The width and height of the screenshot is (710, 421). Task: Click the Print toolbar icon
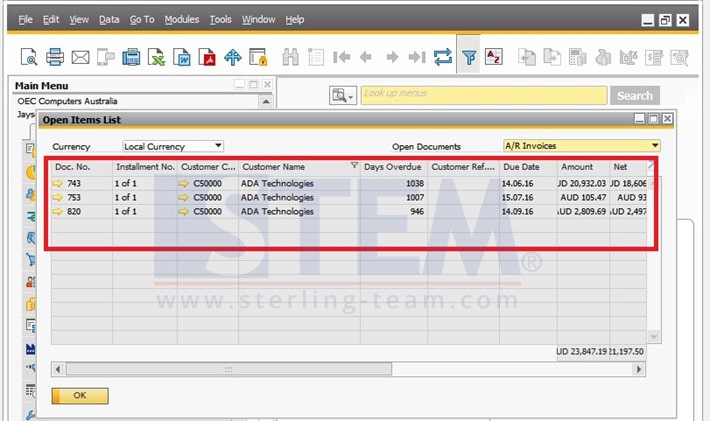[55, 57]
